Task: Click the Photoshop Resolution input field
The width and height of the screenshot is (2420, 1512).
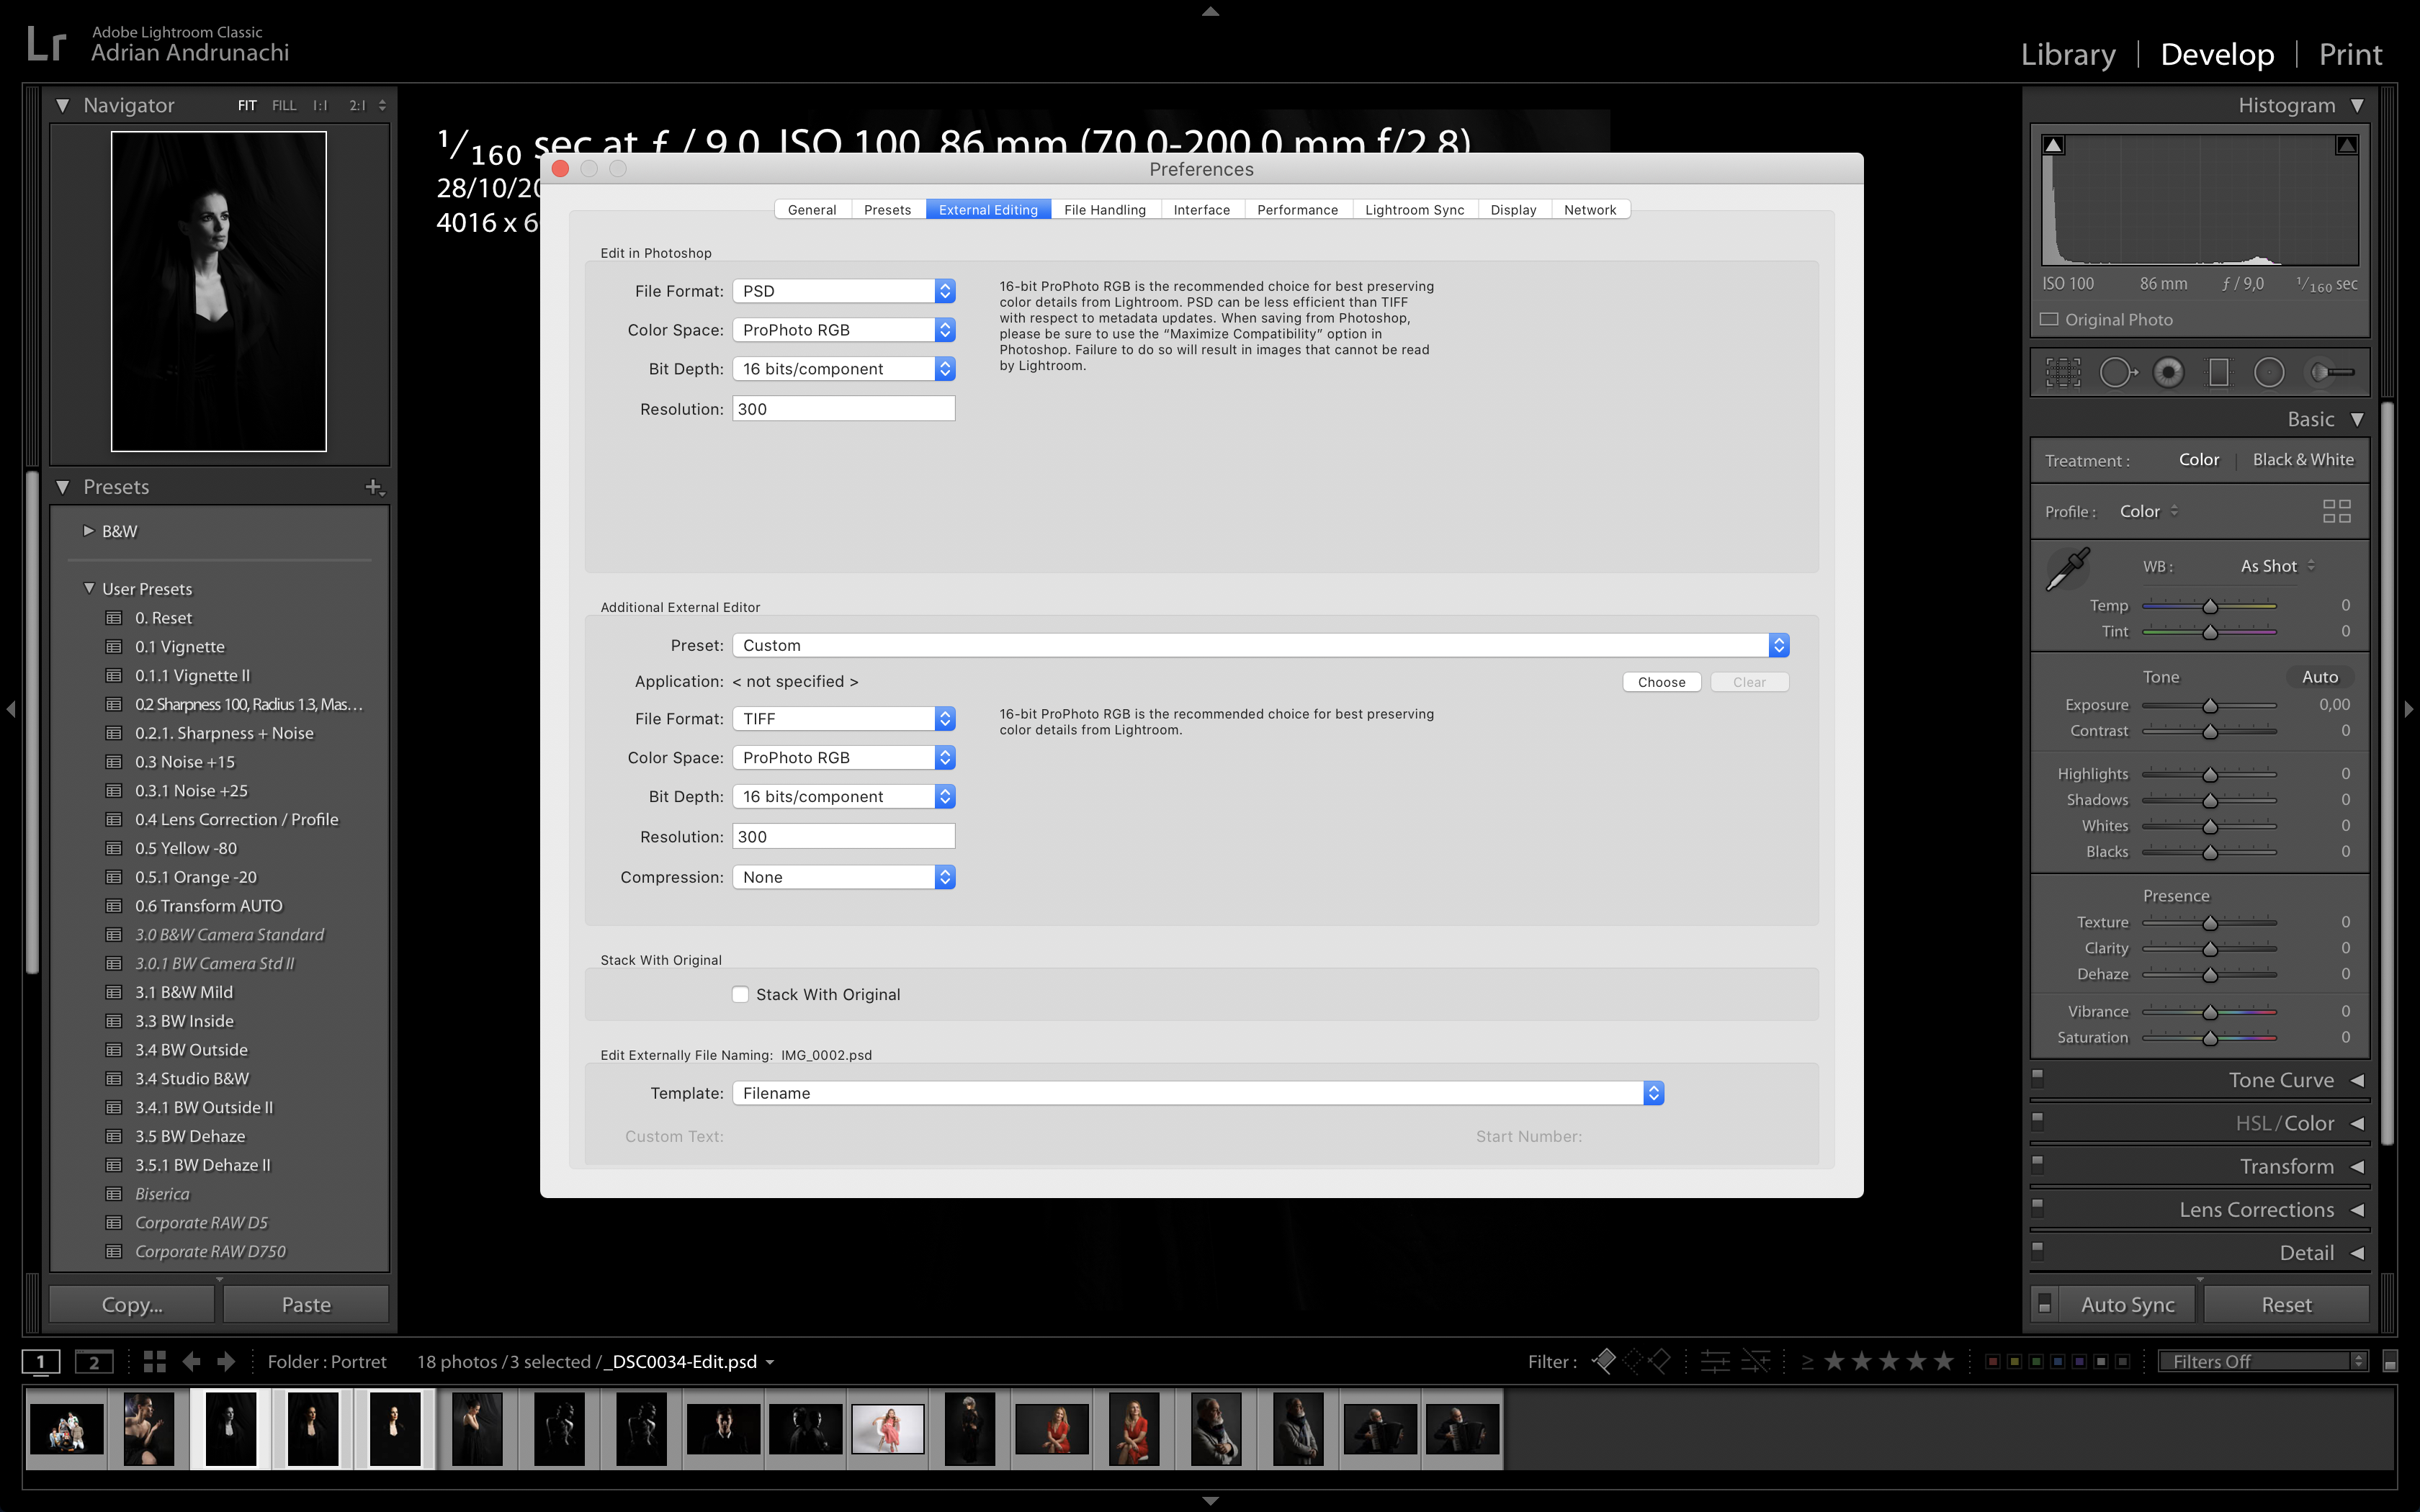Action: tap(843, 409)
